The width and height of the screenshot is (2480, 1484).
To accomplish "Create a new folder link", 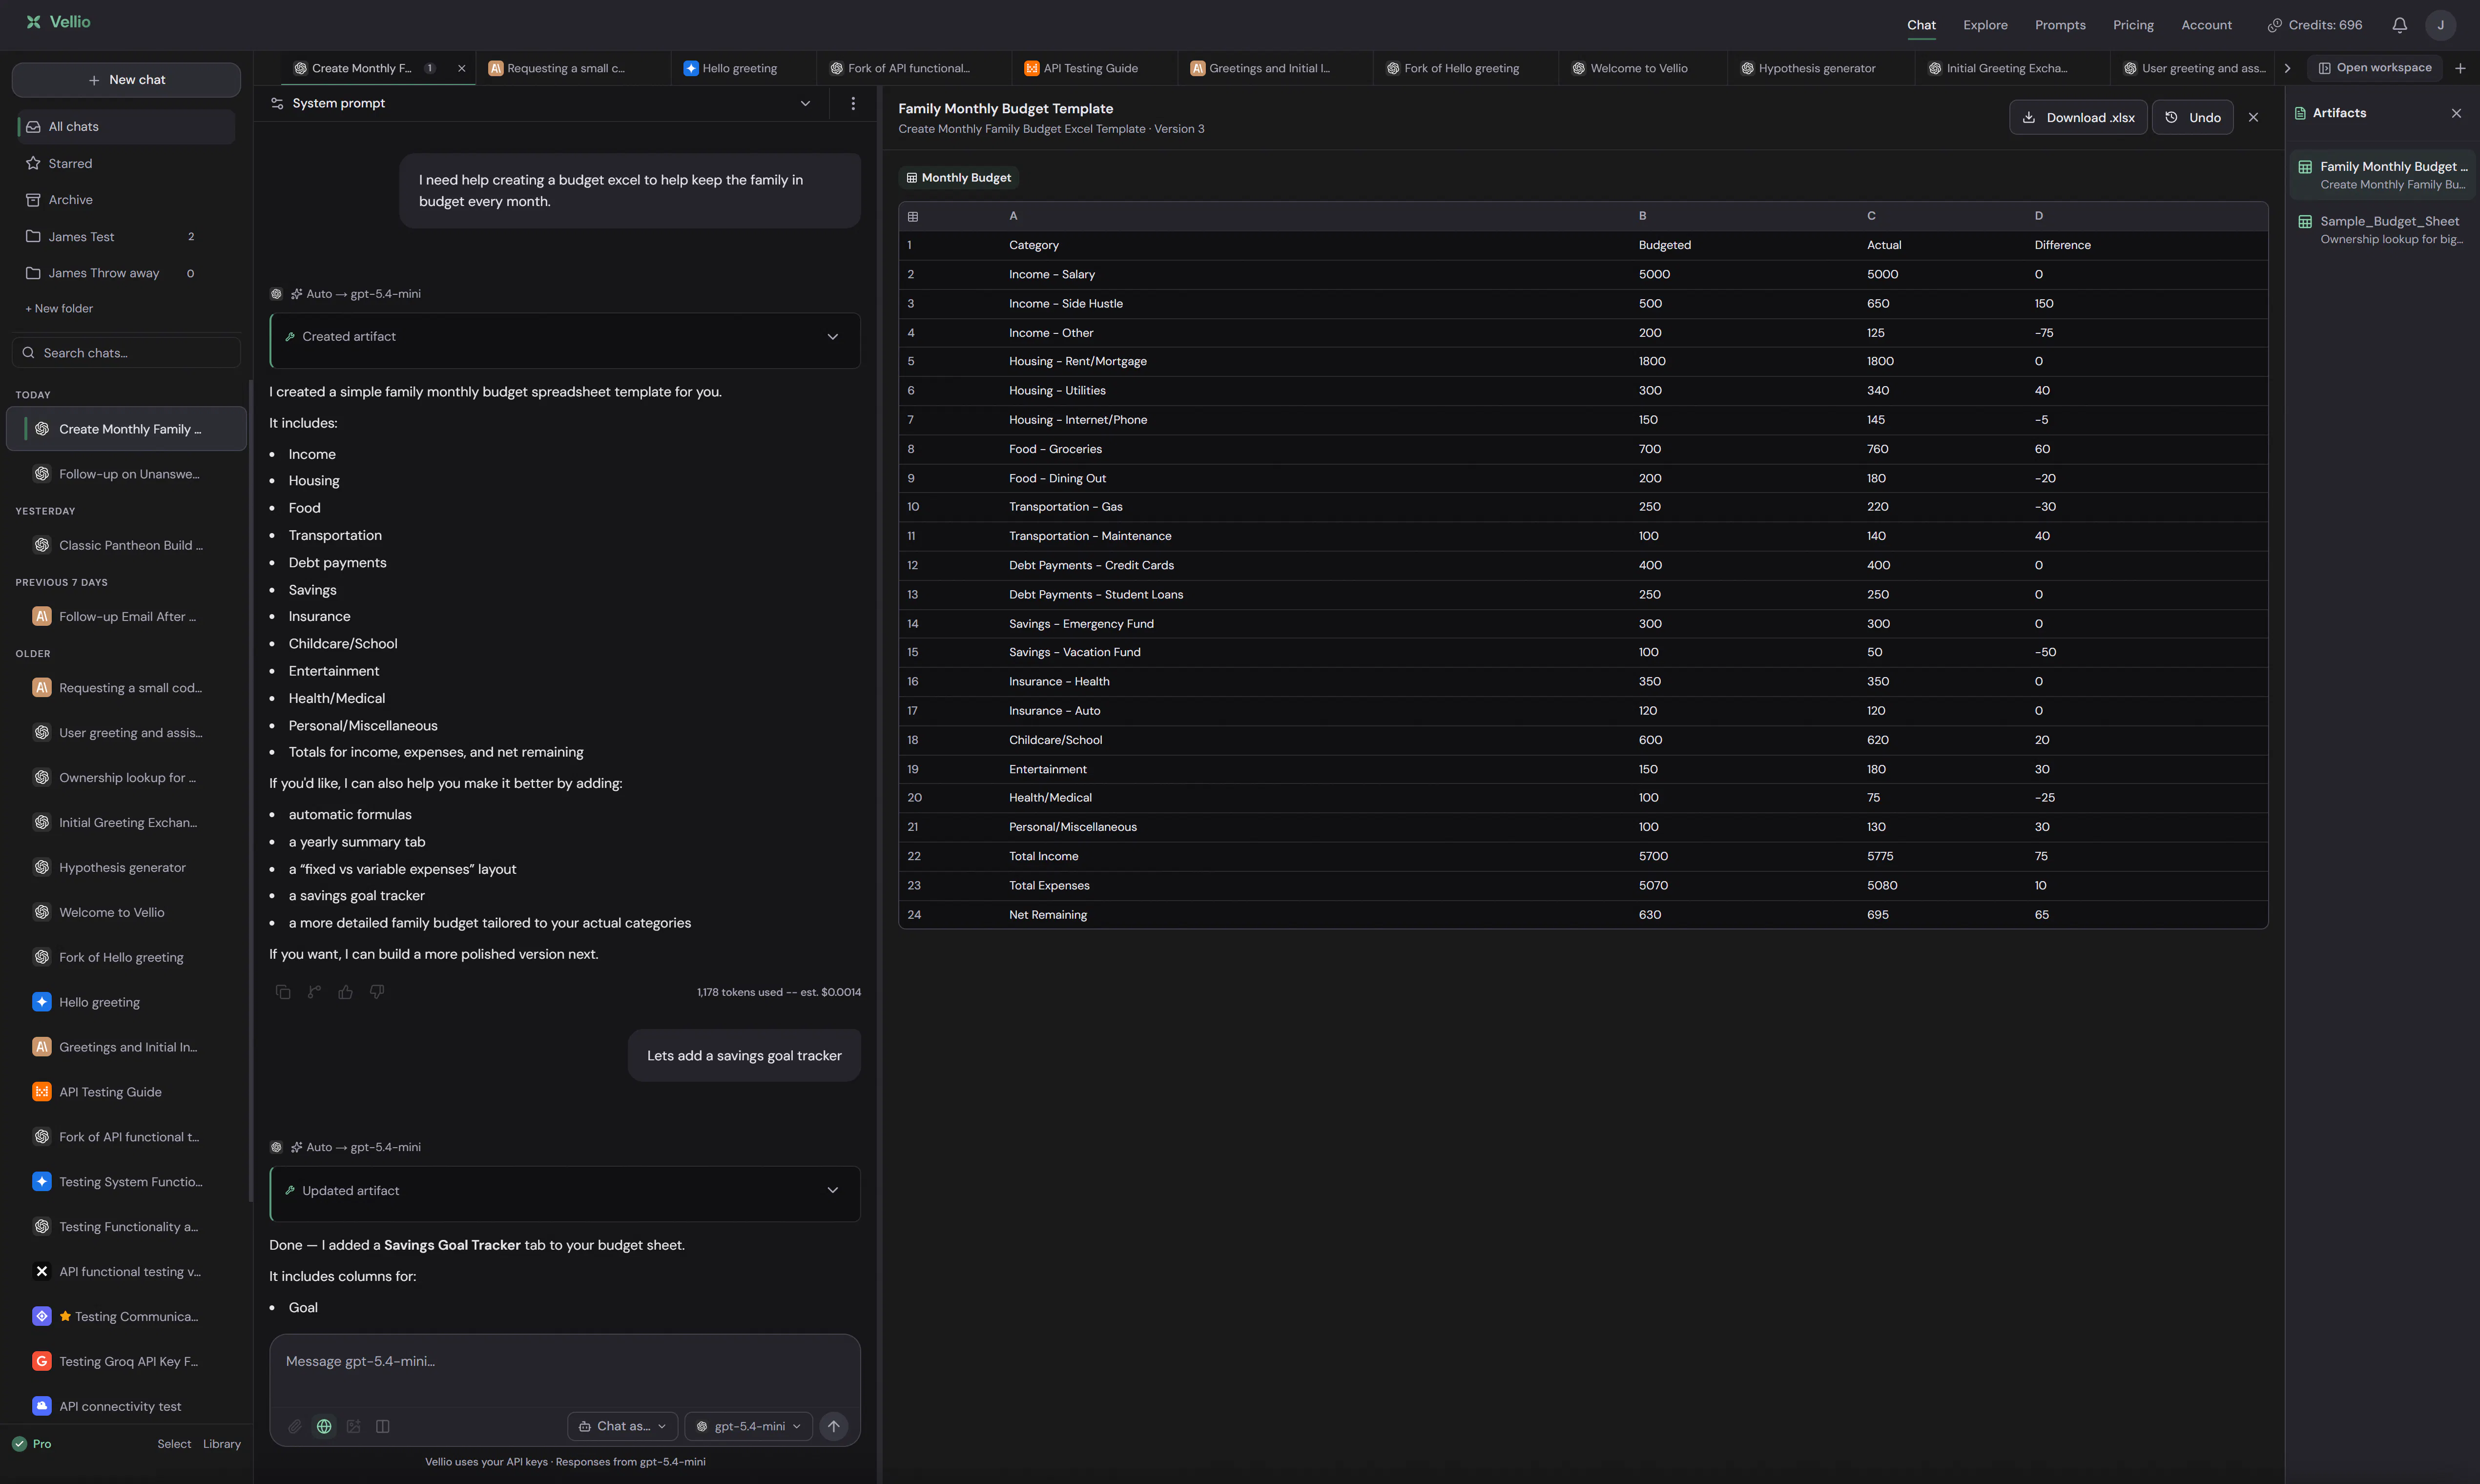I will (x=59, y=308).
